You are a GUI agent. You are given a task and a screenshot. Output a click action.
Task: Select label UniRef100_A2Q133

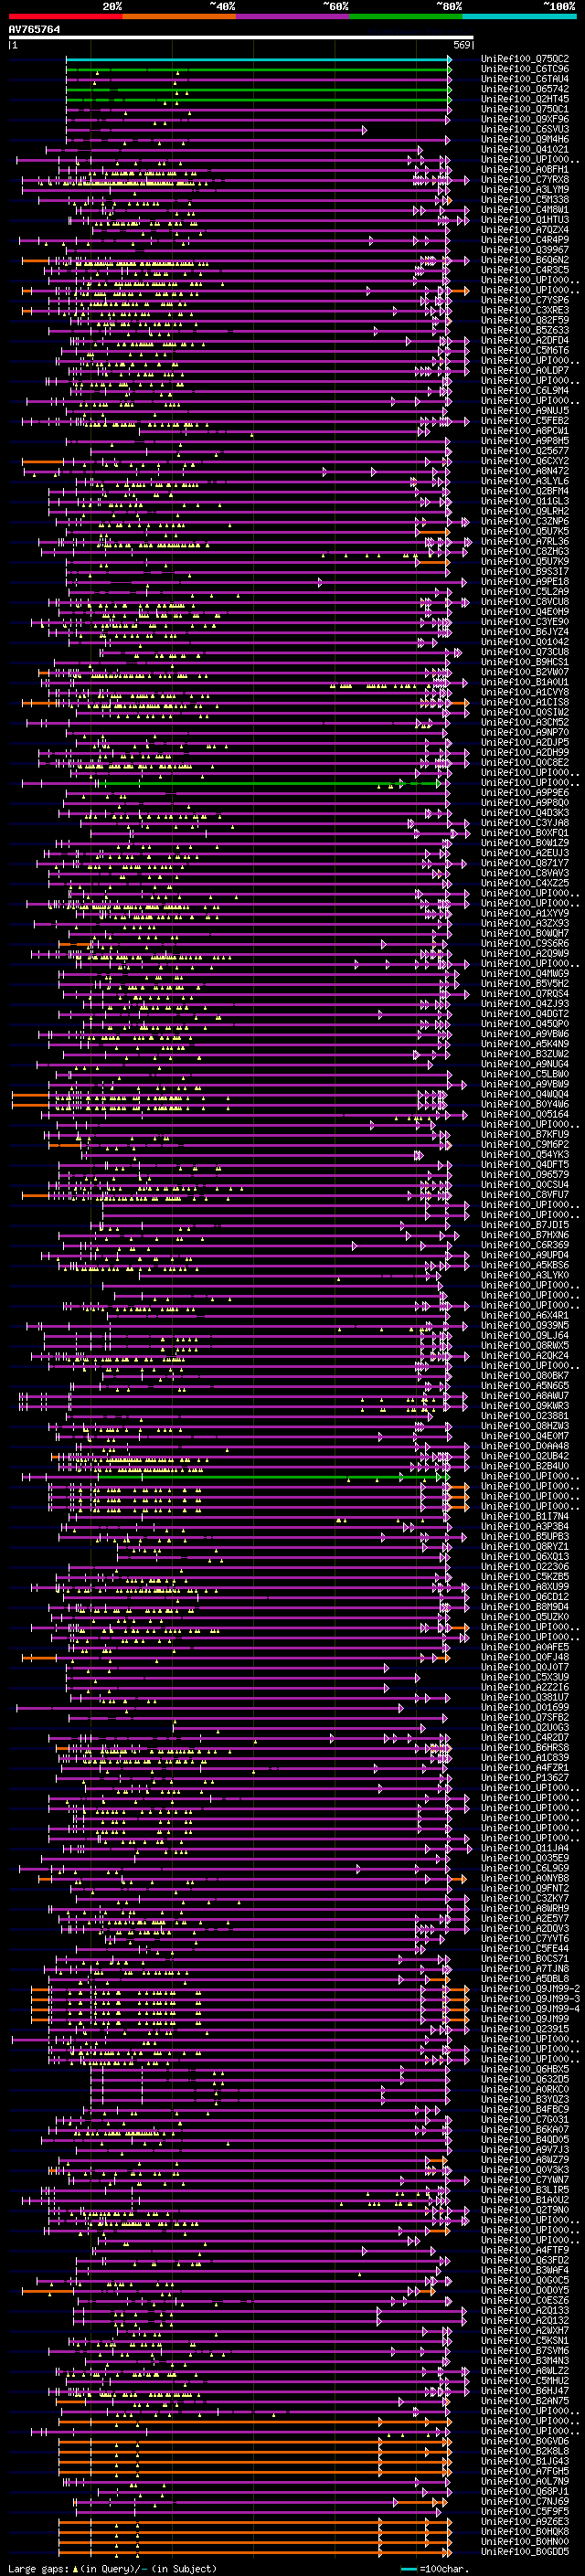click(x=525, y=2310)
